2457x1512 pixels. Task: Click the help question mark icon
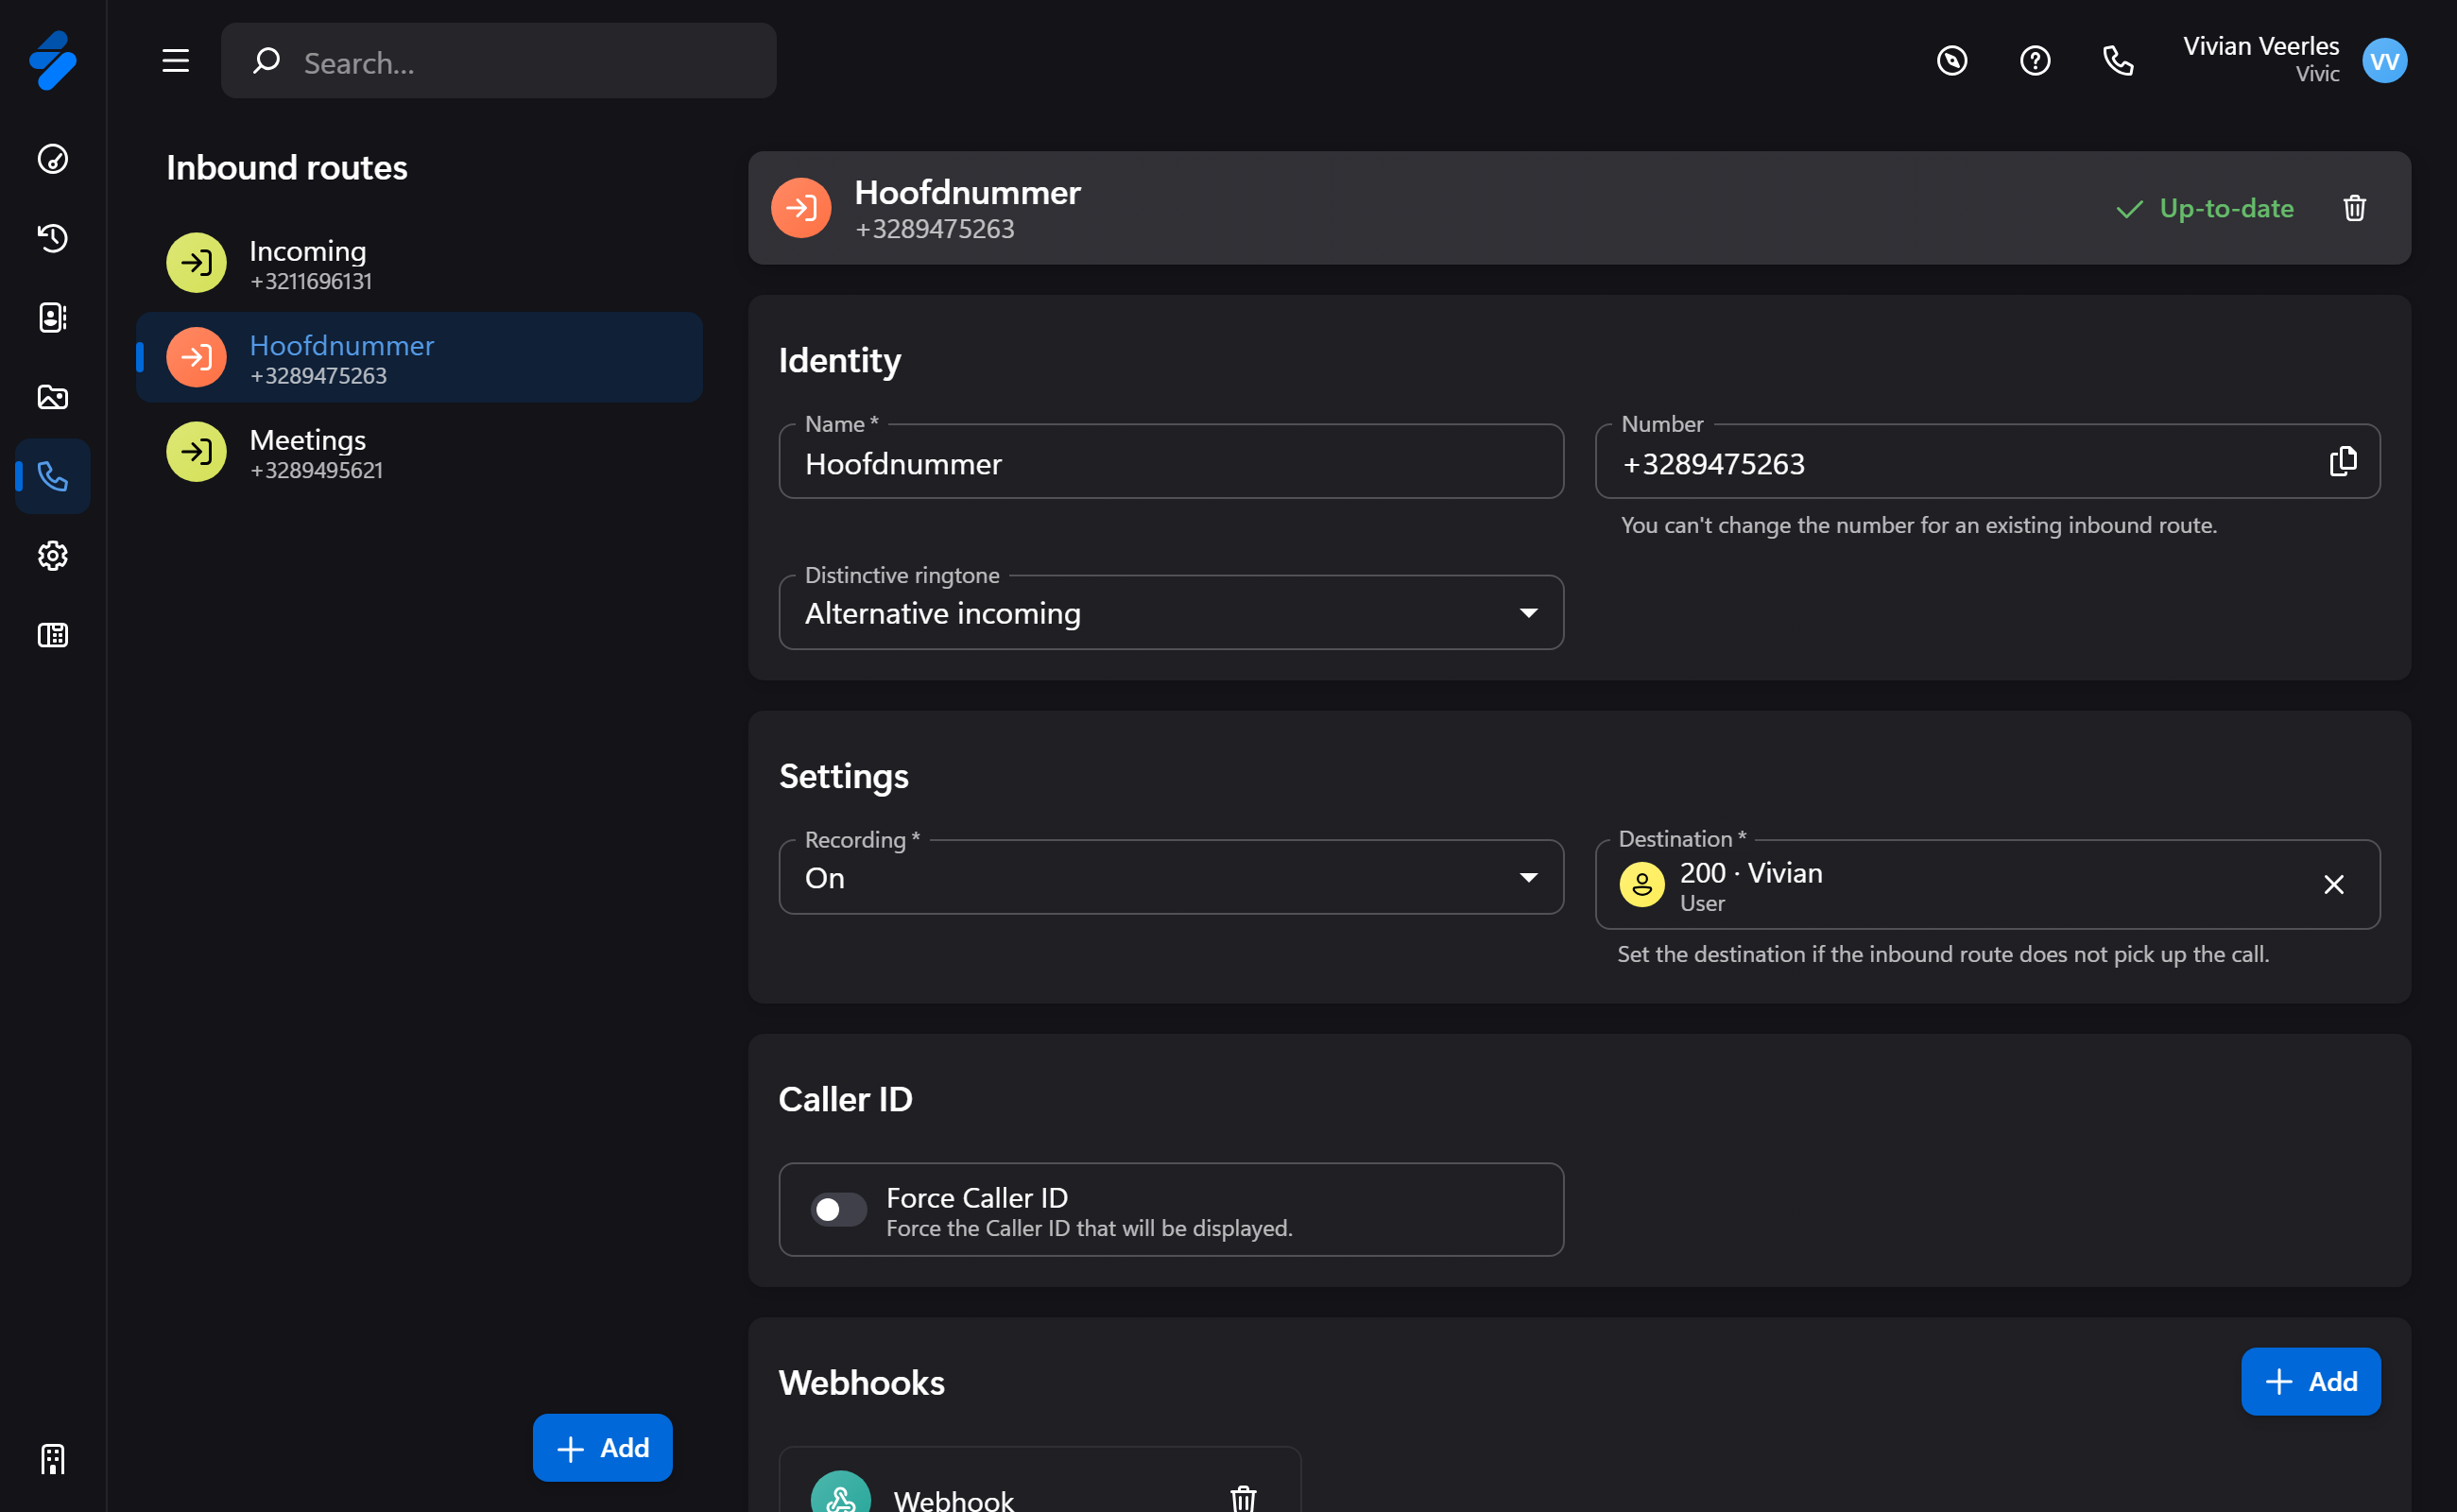tap(2034, 61)
